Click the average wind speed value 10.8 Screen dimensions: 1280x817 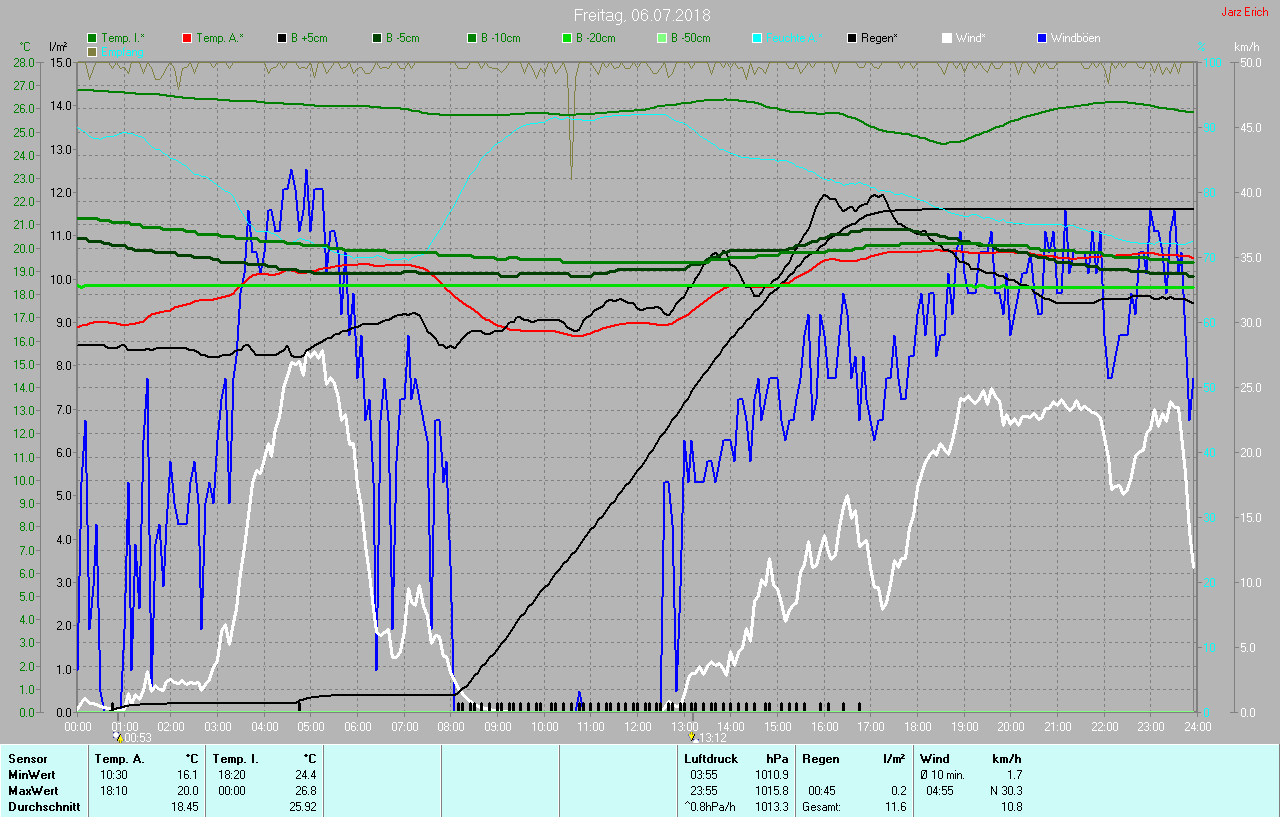[1010, 807]
